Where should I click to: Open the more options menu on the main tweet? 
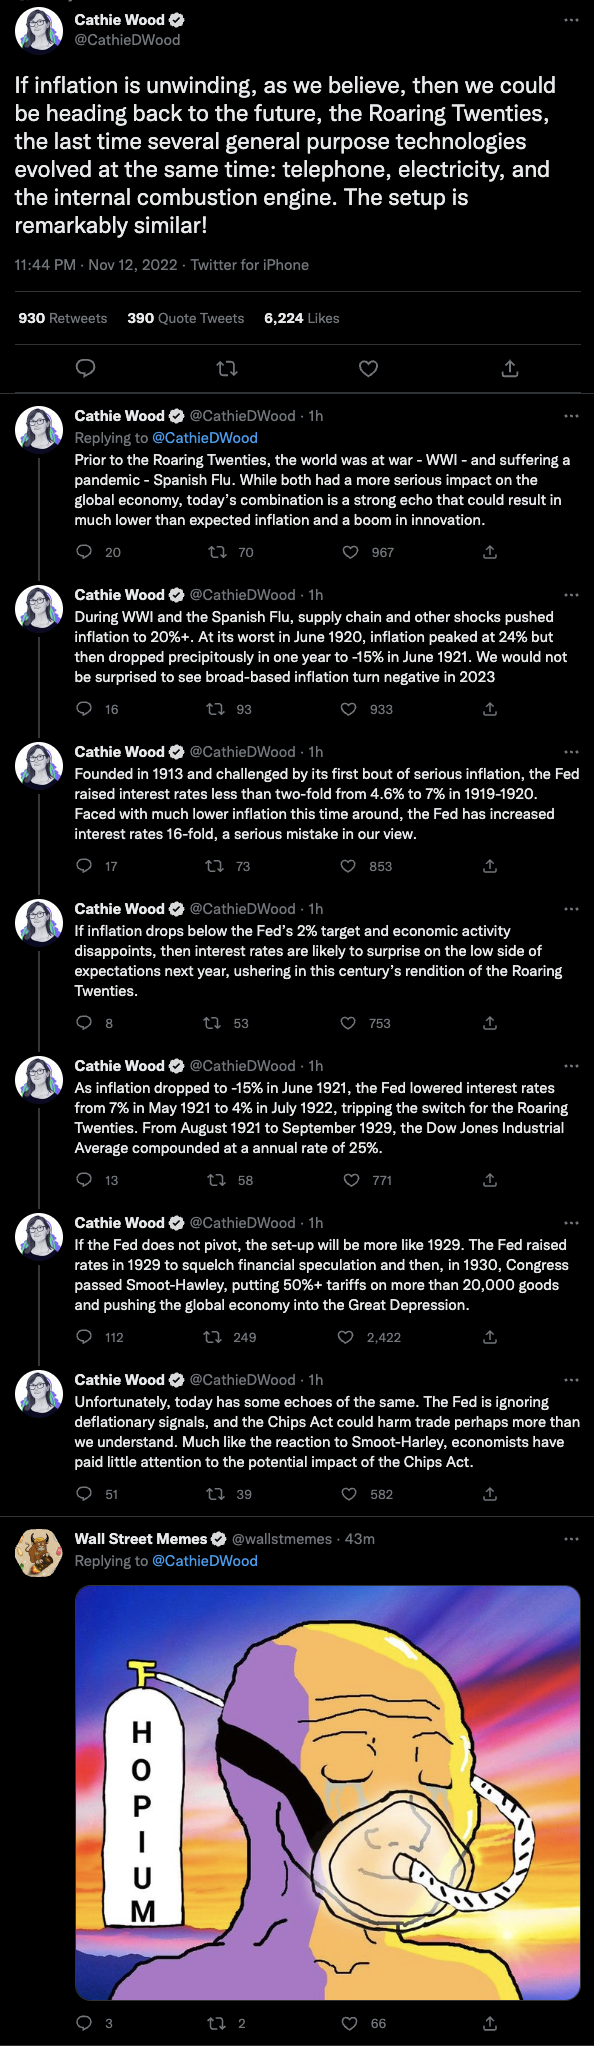pos(571,20)
